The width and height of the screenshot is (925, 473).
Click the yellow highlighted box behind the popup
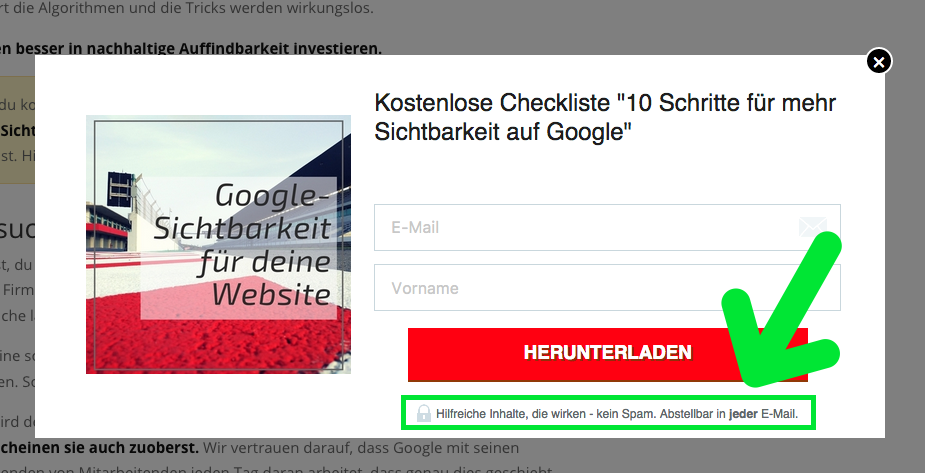click(x=17, y=130)
